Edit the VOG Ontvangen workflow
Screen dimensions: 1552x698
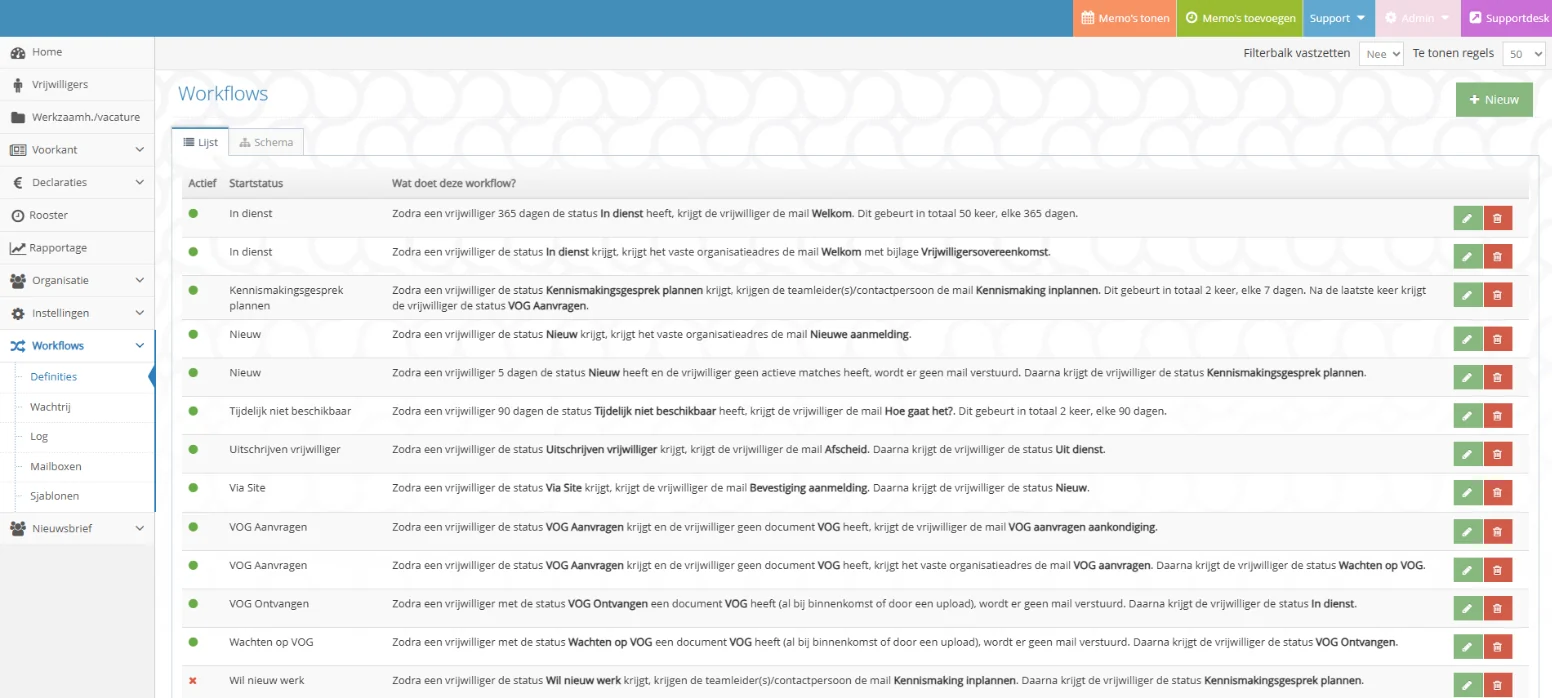coord(1467,608)
